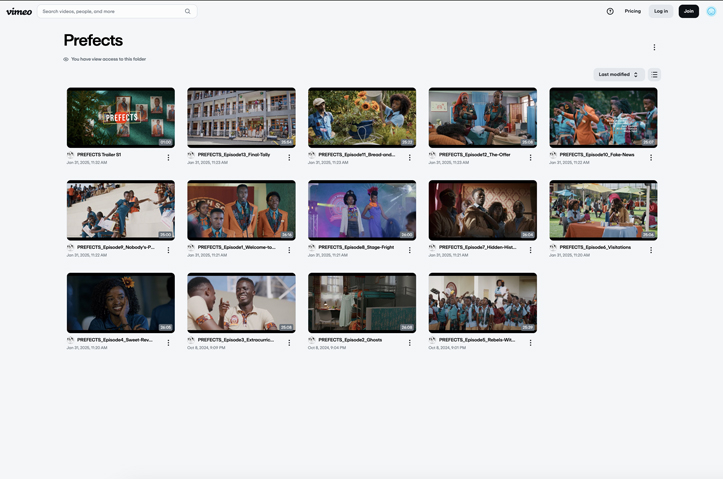
Task: Open the Episode6 Visitations thumbnail
Action: point(603,210)
